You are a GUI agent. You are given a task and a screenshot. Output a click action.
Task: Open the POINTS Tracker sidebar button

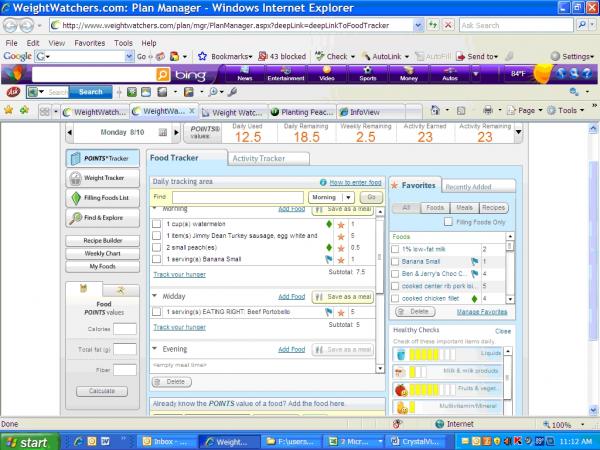point(103,158)
